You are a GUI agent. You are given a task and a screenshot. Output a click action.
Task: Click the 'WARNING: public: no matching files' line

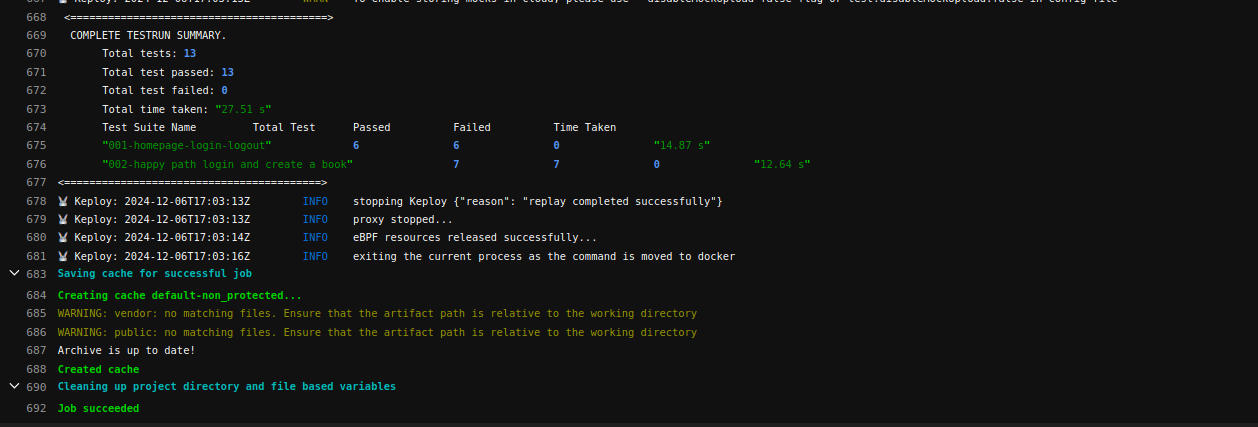point(377,332)
